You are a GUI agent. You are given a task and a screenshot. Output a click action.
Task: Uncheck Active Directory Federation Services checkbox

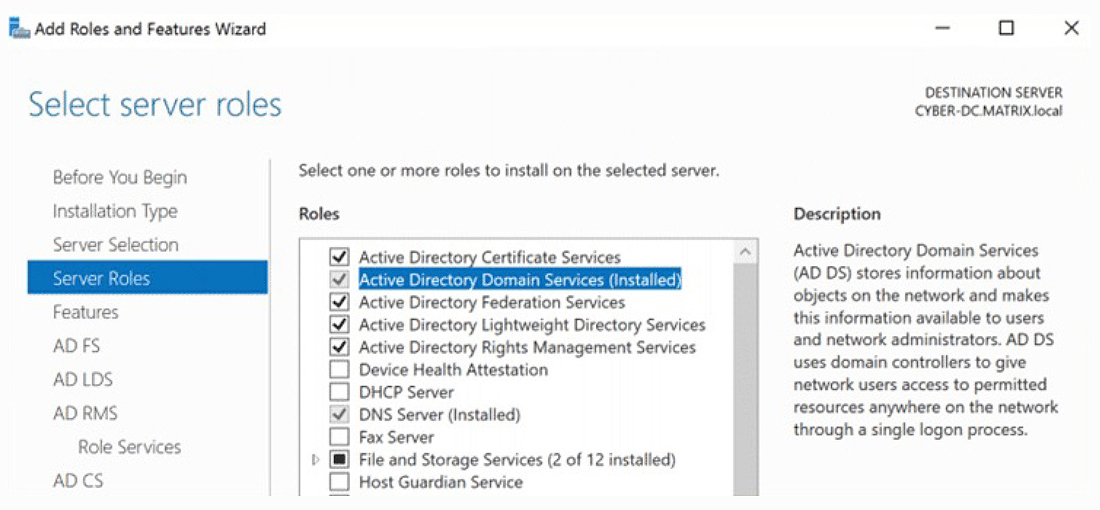coord(340,302)
